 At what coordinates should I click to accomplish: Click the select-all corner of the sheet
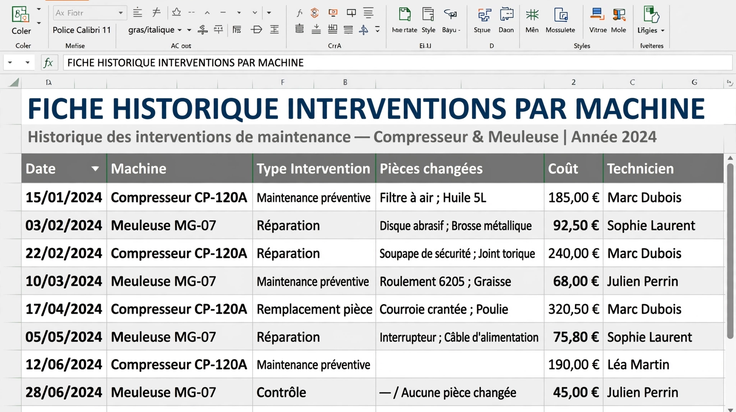coord(14,83)
